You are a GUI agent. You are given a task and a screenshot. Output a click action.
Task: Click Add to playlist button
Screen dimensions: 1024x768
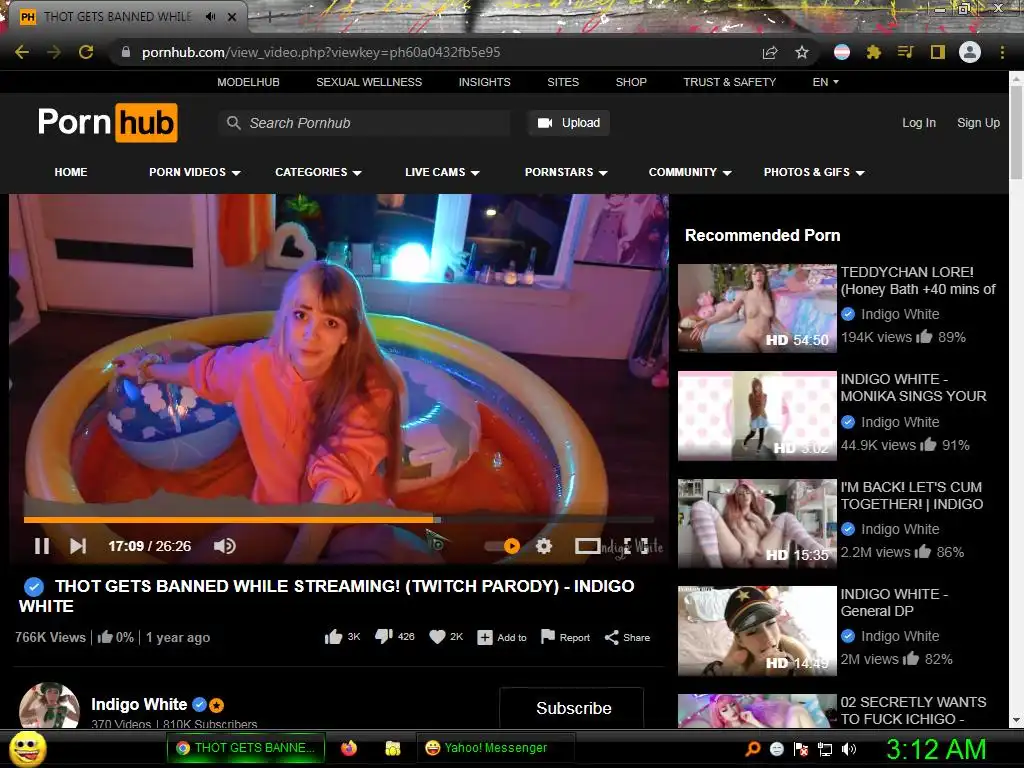click(x=502, y=637)
